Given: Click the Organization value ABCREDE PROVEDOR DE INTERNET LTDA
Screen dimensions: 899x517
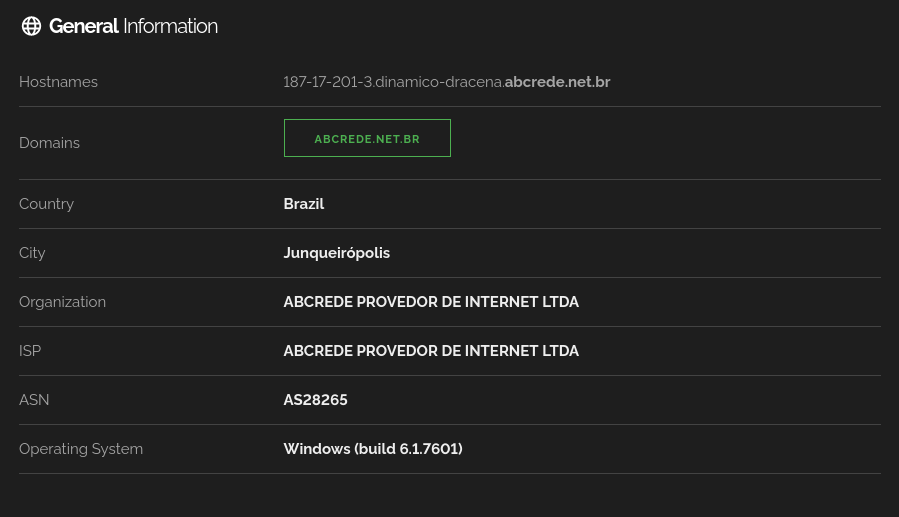Looking at the screenshot, I should pyautogui.click(x=431, y=302).
